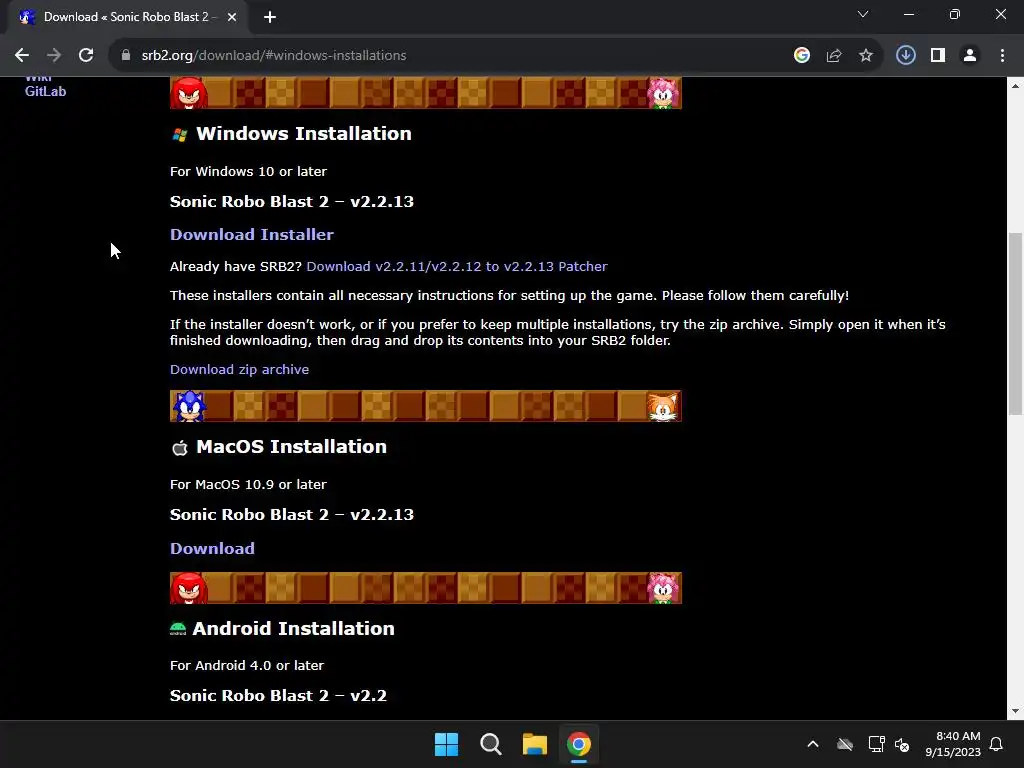This screenshot has width=1024, height=768.
Task: Click the Apple logo beside MacOS Installation
Action: click(180, 448)
